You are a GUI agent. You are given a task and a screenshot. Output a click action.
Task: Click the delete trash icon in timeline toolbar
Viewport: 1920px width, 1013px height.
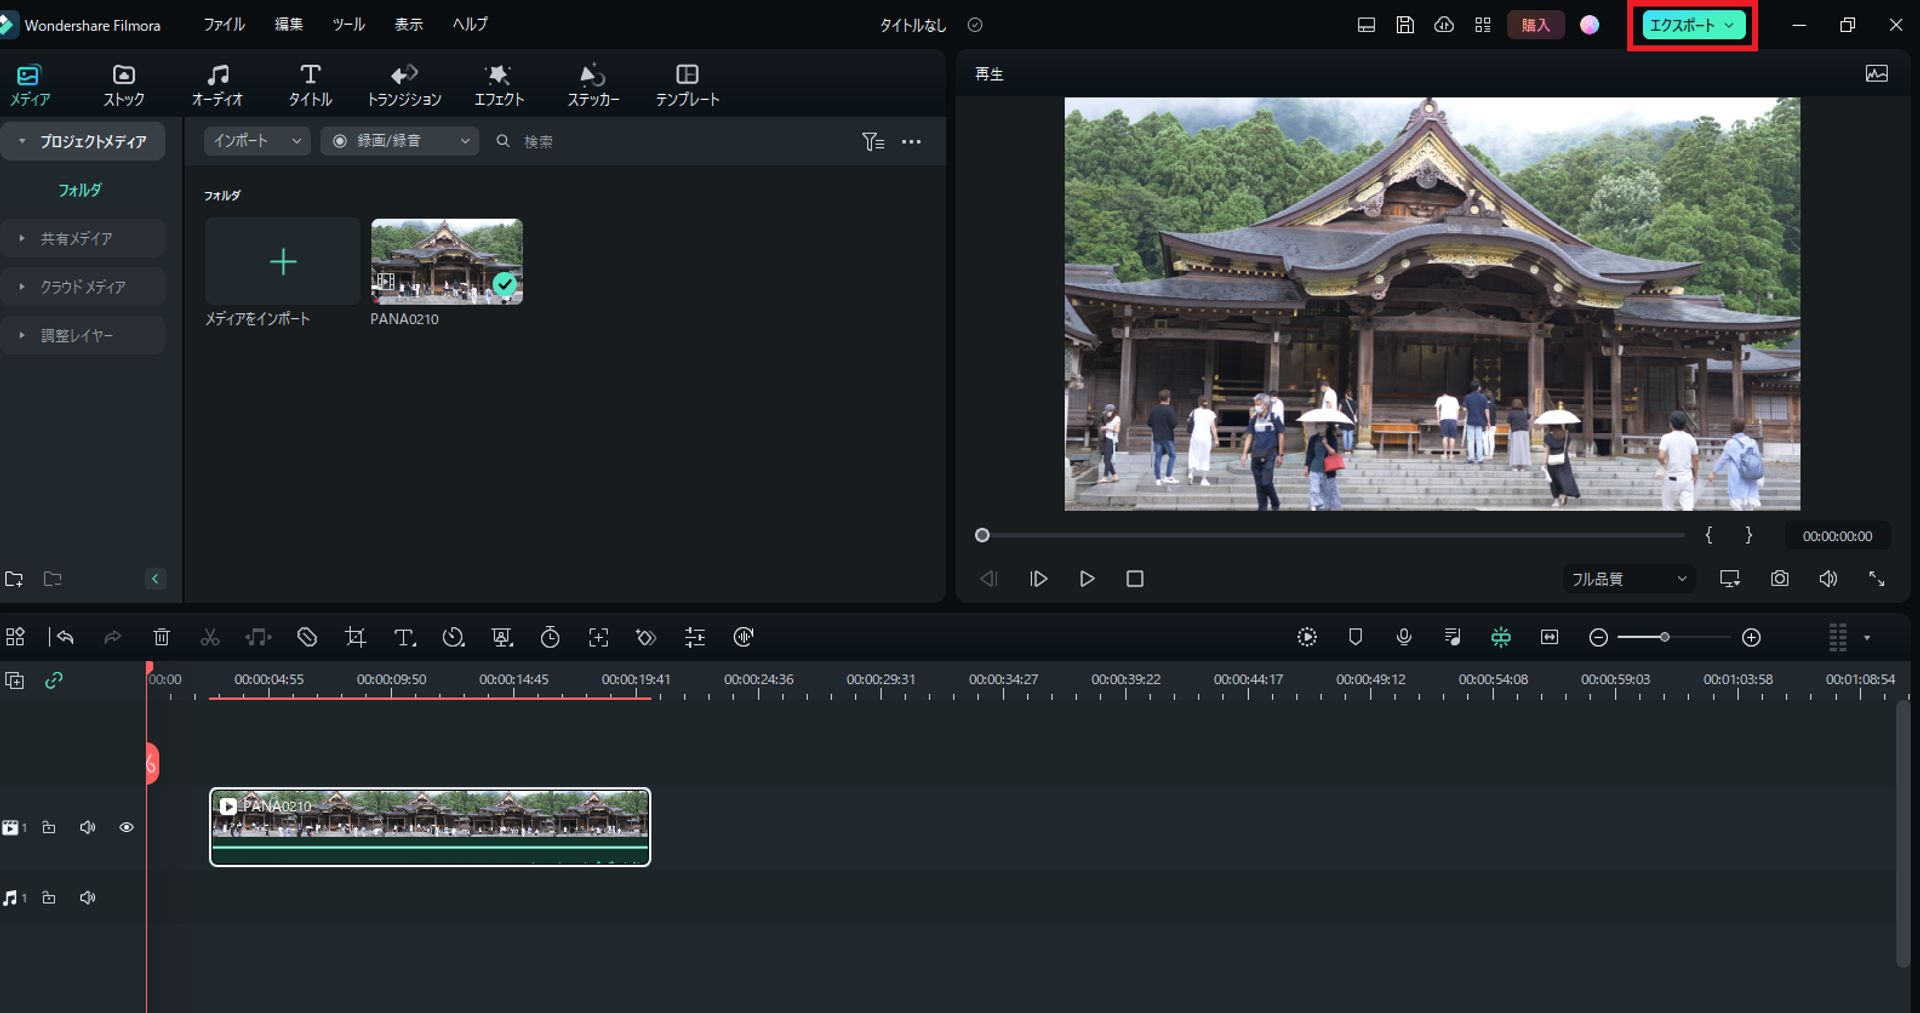click(161, 637)
